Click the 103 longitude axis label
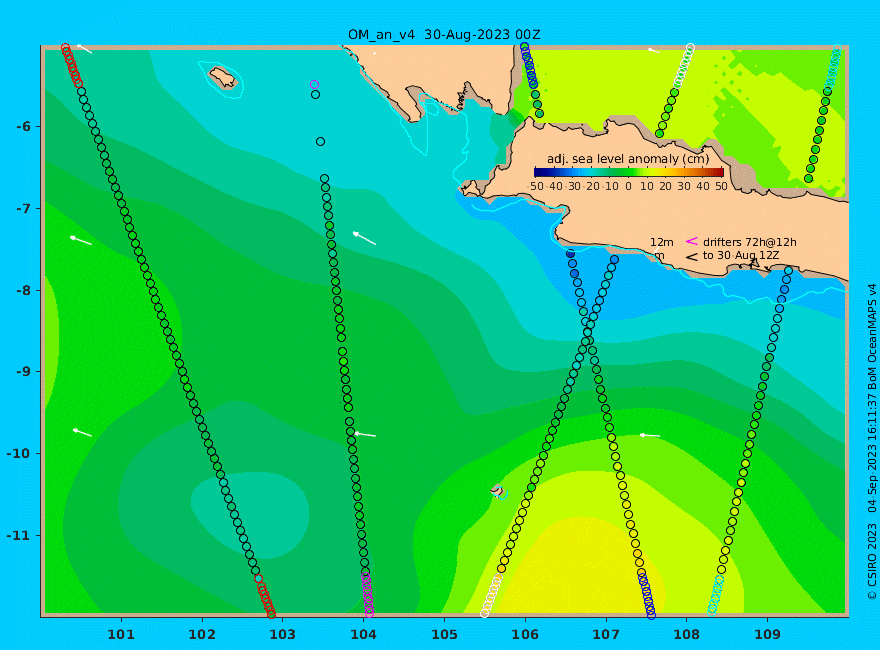Image resolution: width=880 pixels, height=650 pixels. (282, 635)
